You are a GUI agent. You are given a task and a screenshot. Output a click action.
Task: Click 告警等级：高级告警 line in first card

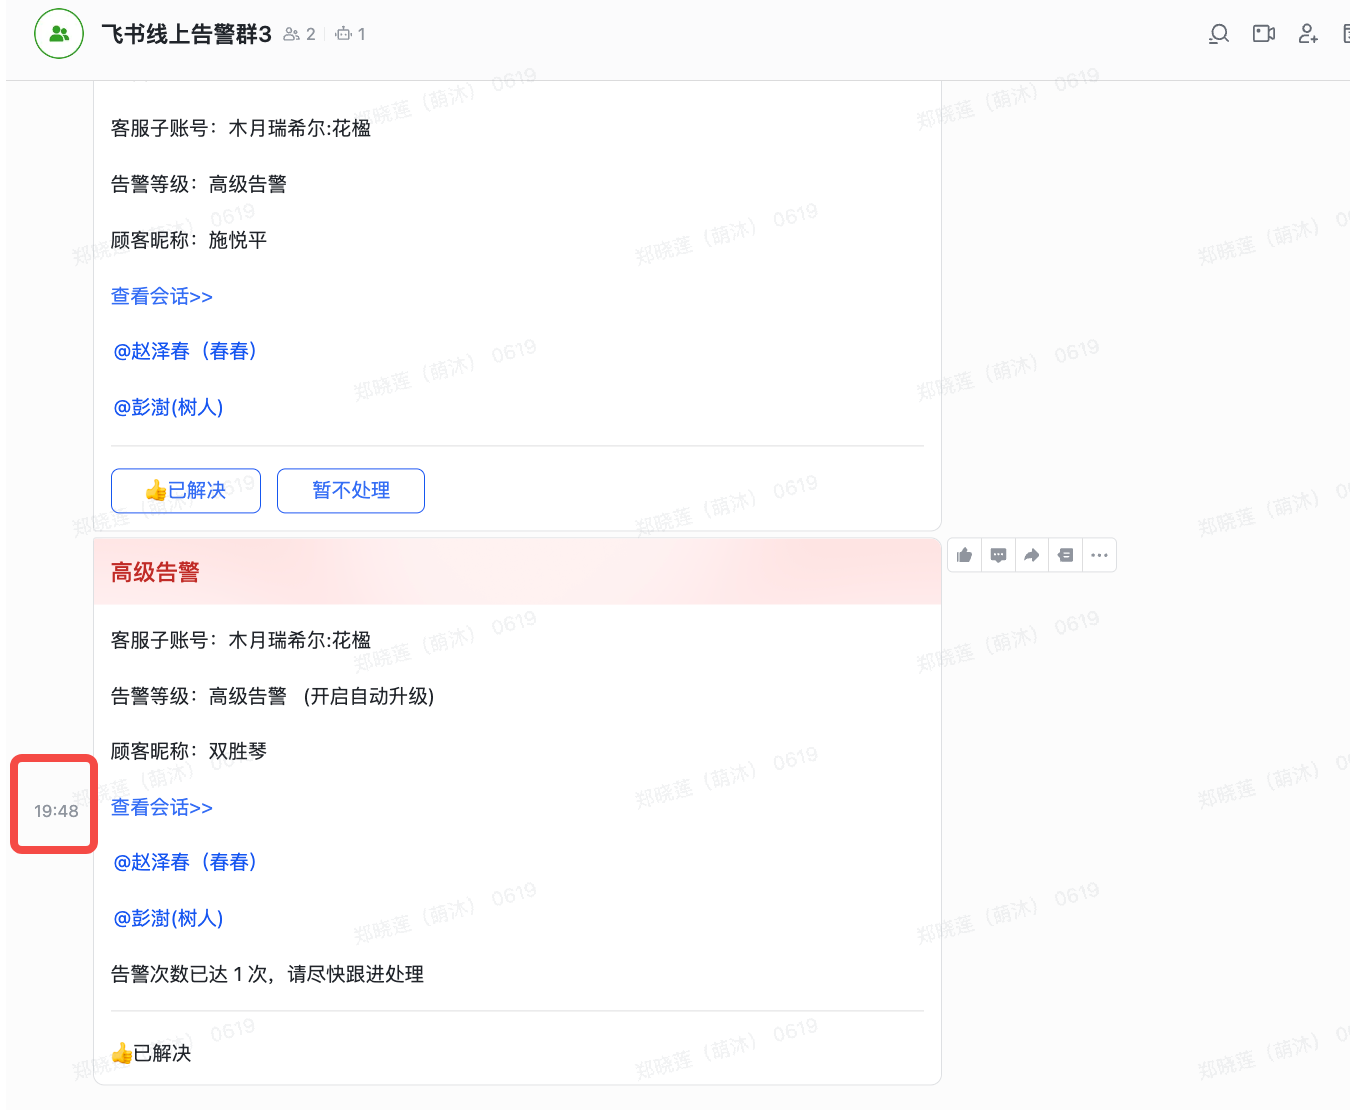(x=199, y=184)
